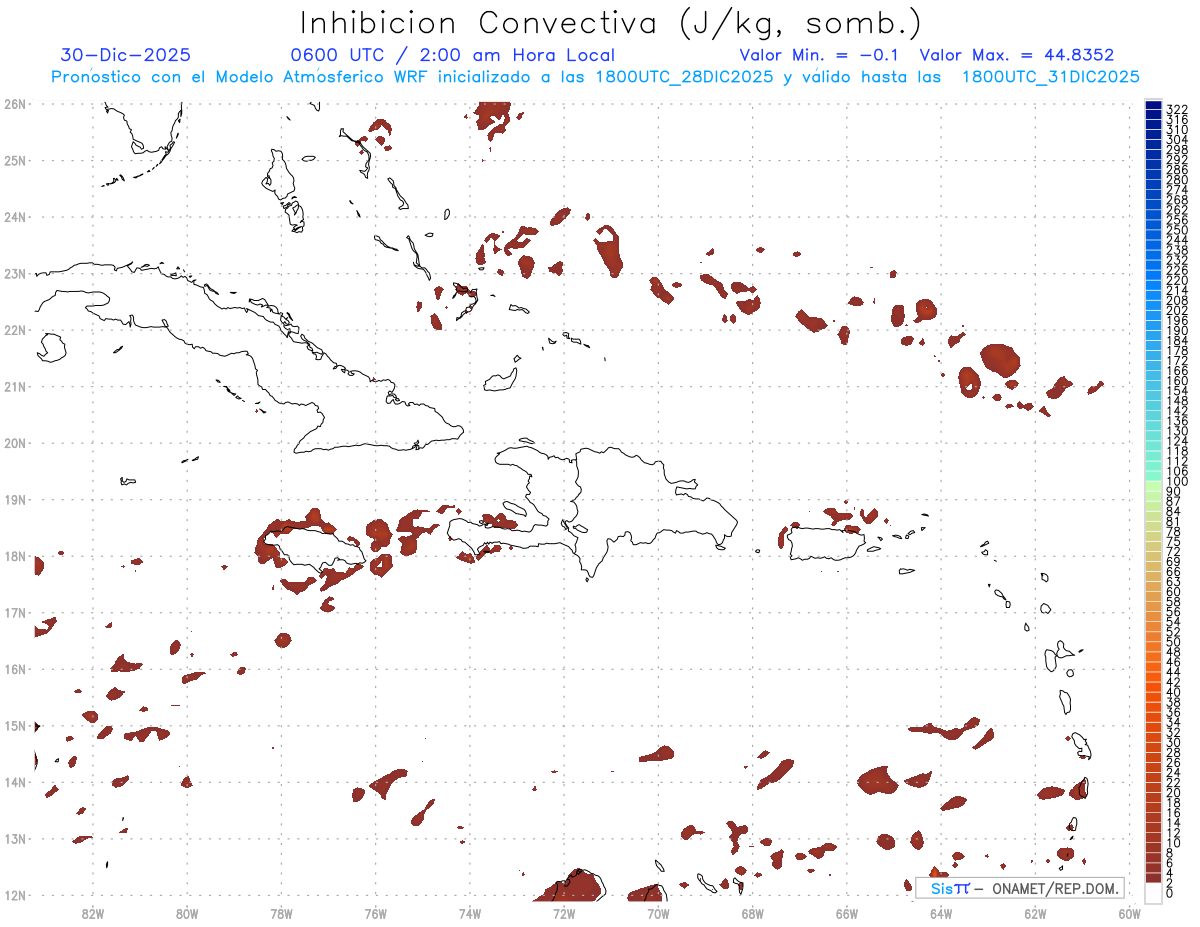The width and height of the screenshot is (1200, 927).
Task: Click the 82W longitude label
Action: coord(93,913)
